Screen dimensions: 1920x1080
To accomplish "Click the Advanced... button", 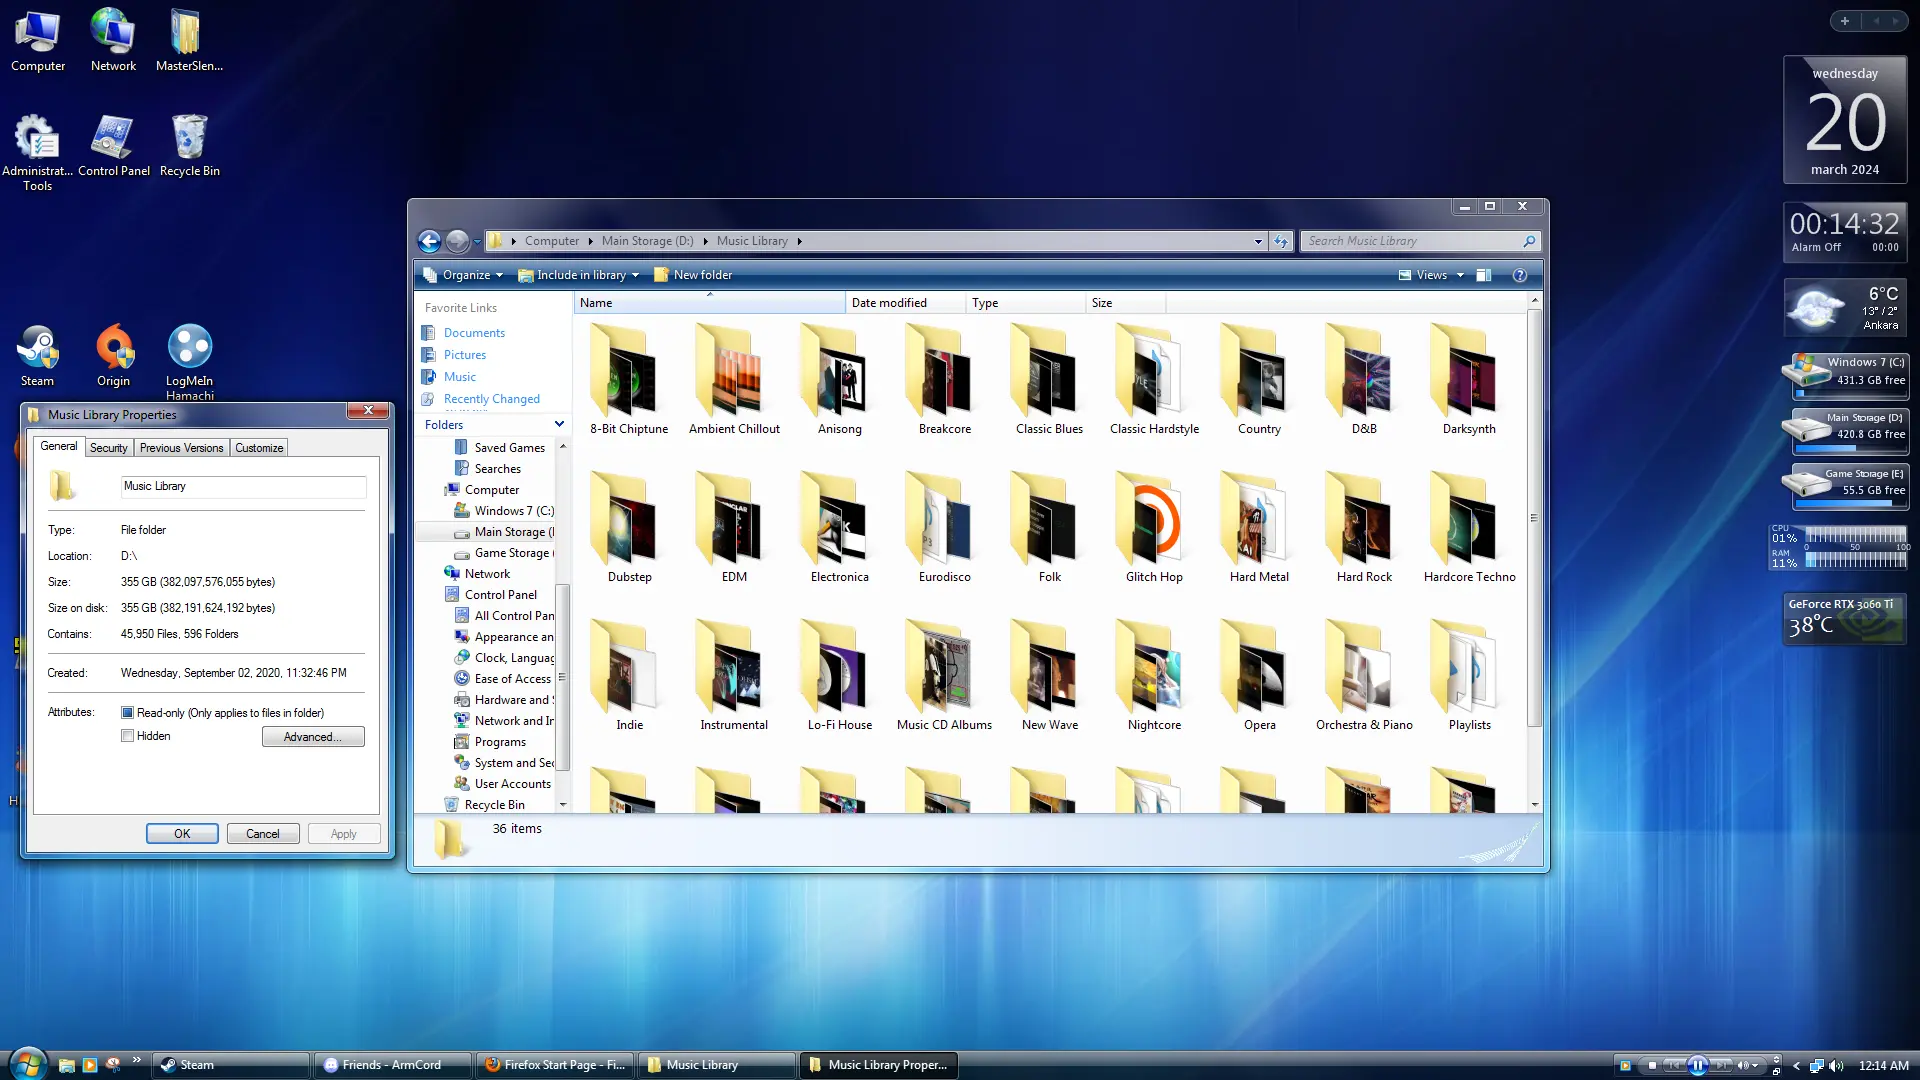I will (313, 737).
